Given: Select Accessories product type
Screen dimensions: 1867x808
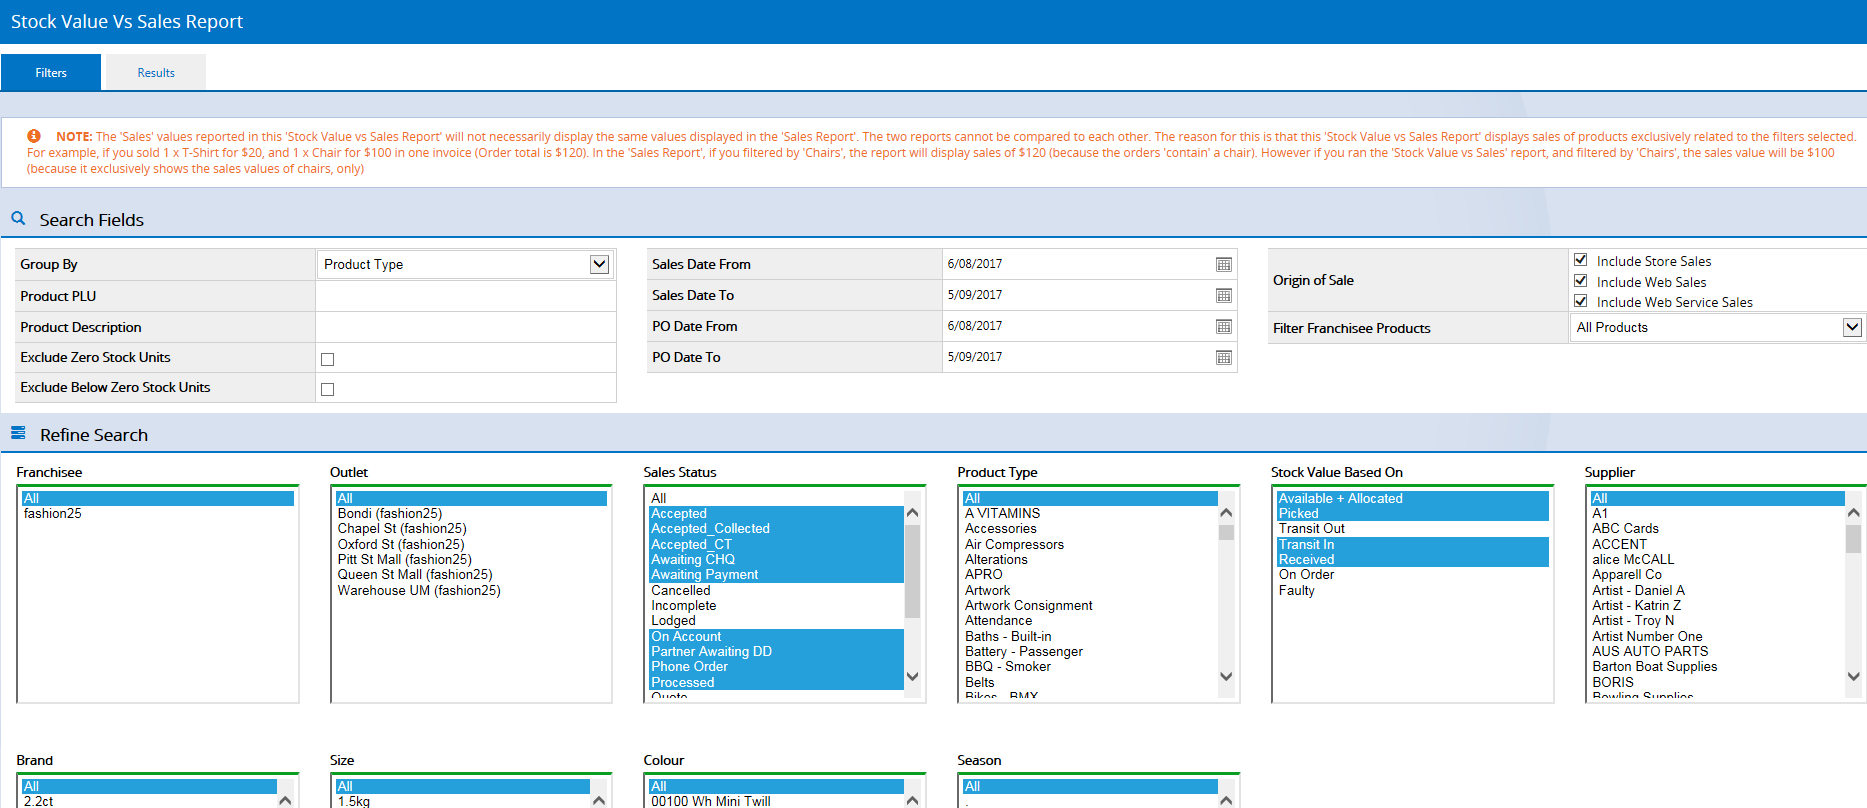Looking at the screenshot, I should [x=1090, y=529].
